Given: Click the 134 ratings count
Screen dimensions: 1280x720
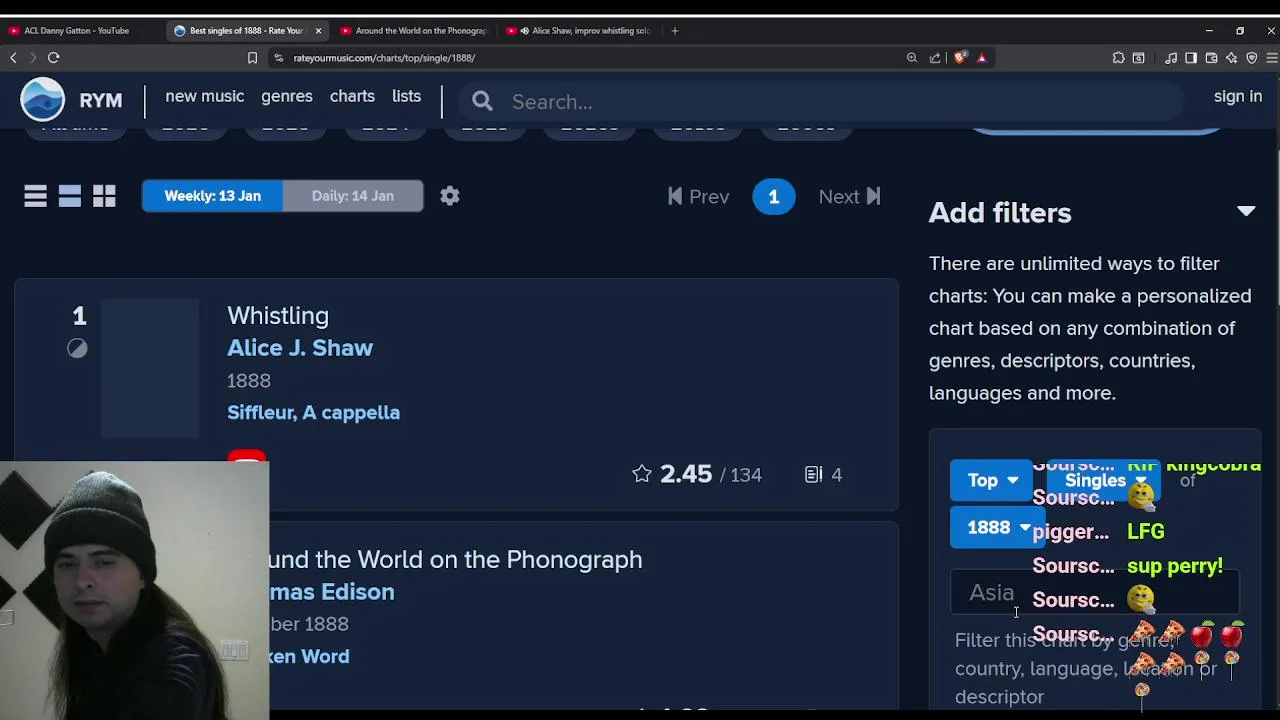Looking at the screenshot, I should click(x=746, y=475).
